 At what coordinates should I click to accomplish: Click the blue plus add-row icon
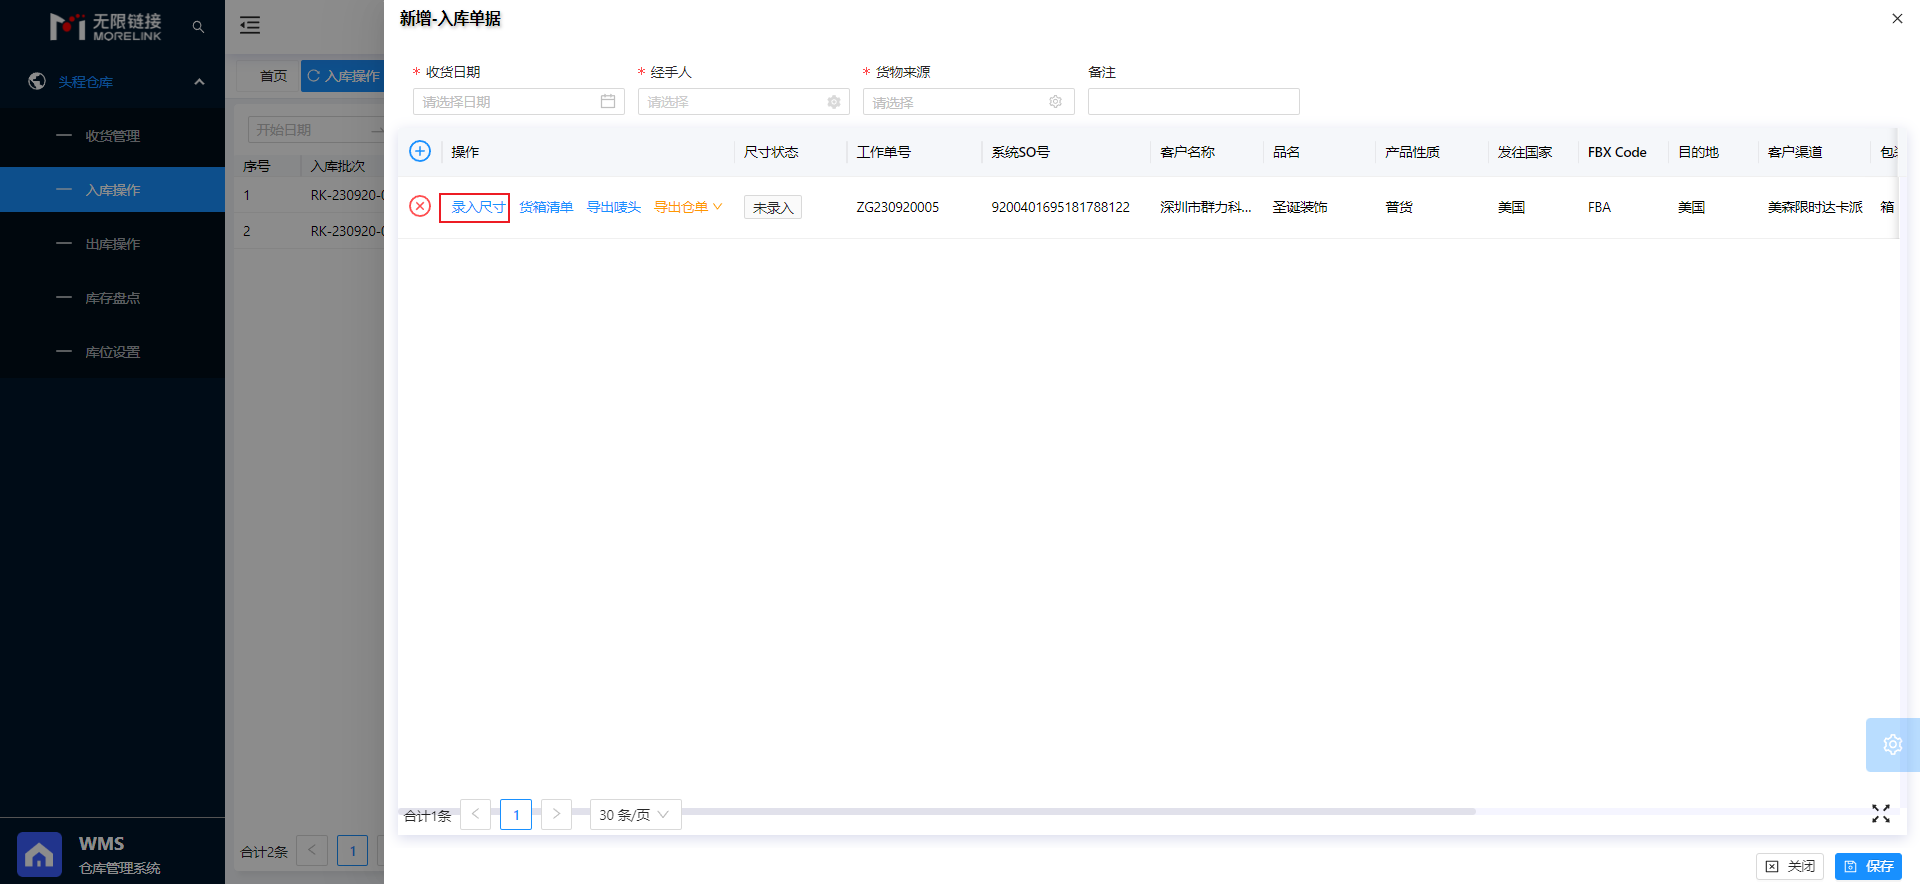pyautogui.click(x=420, y=151)
